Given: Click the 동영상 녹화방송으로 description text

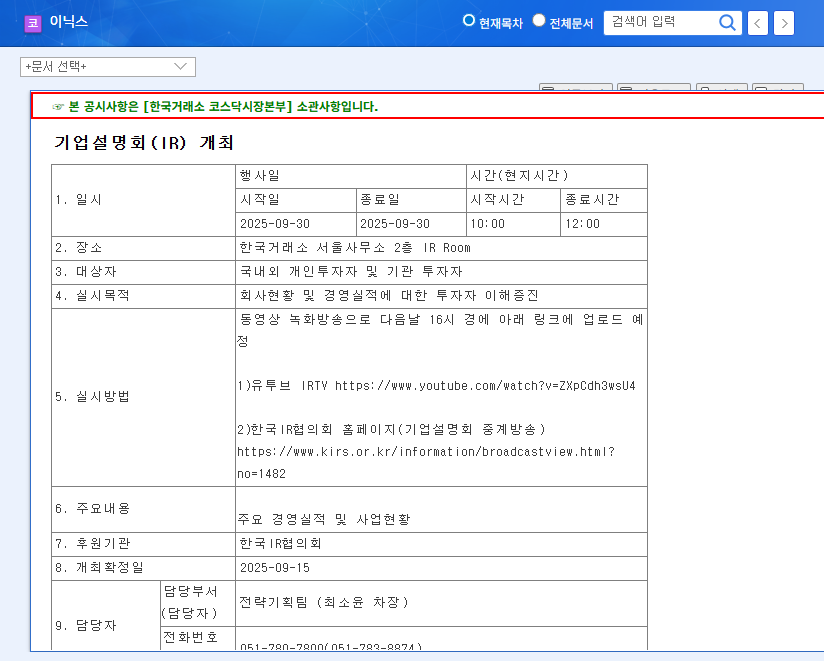Looking at the screenshot, I should [x=440, y=330].
